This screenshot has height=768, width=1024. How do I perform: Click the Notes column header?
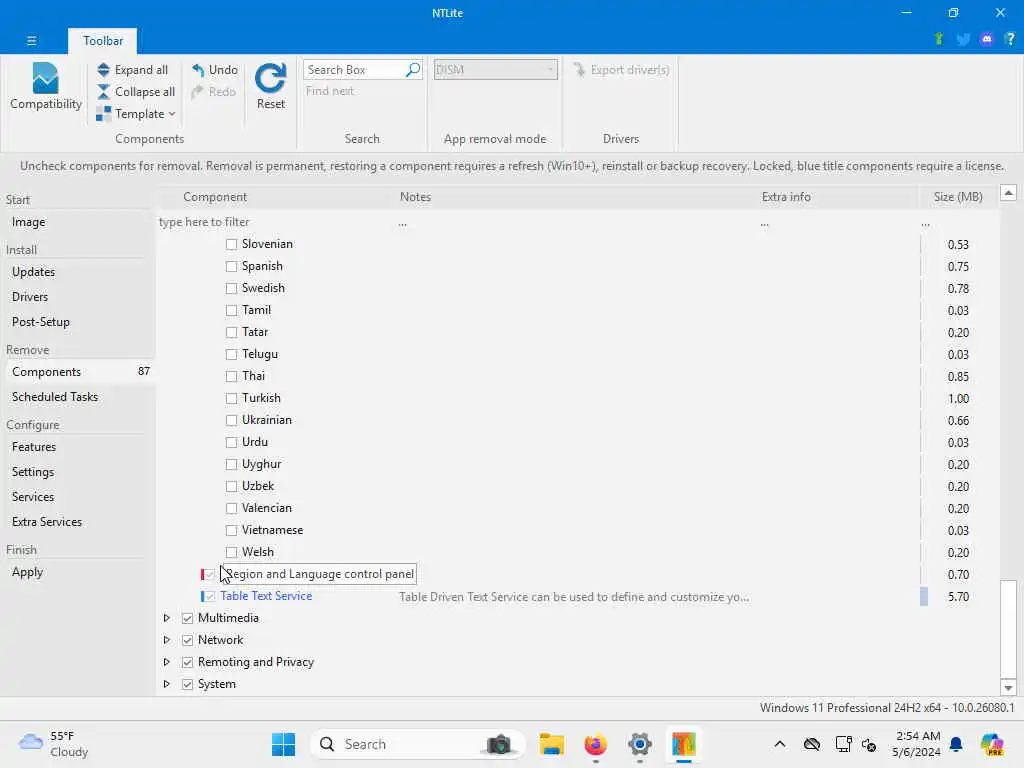click(415, 197)
